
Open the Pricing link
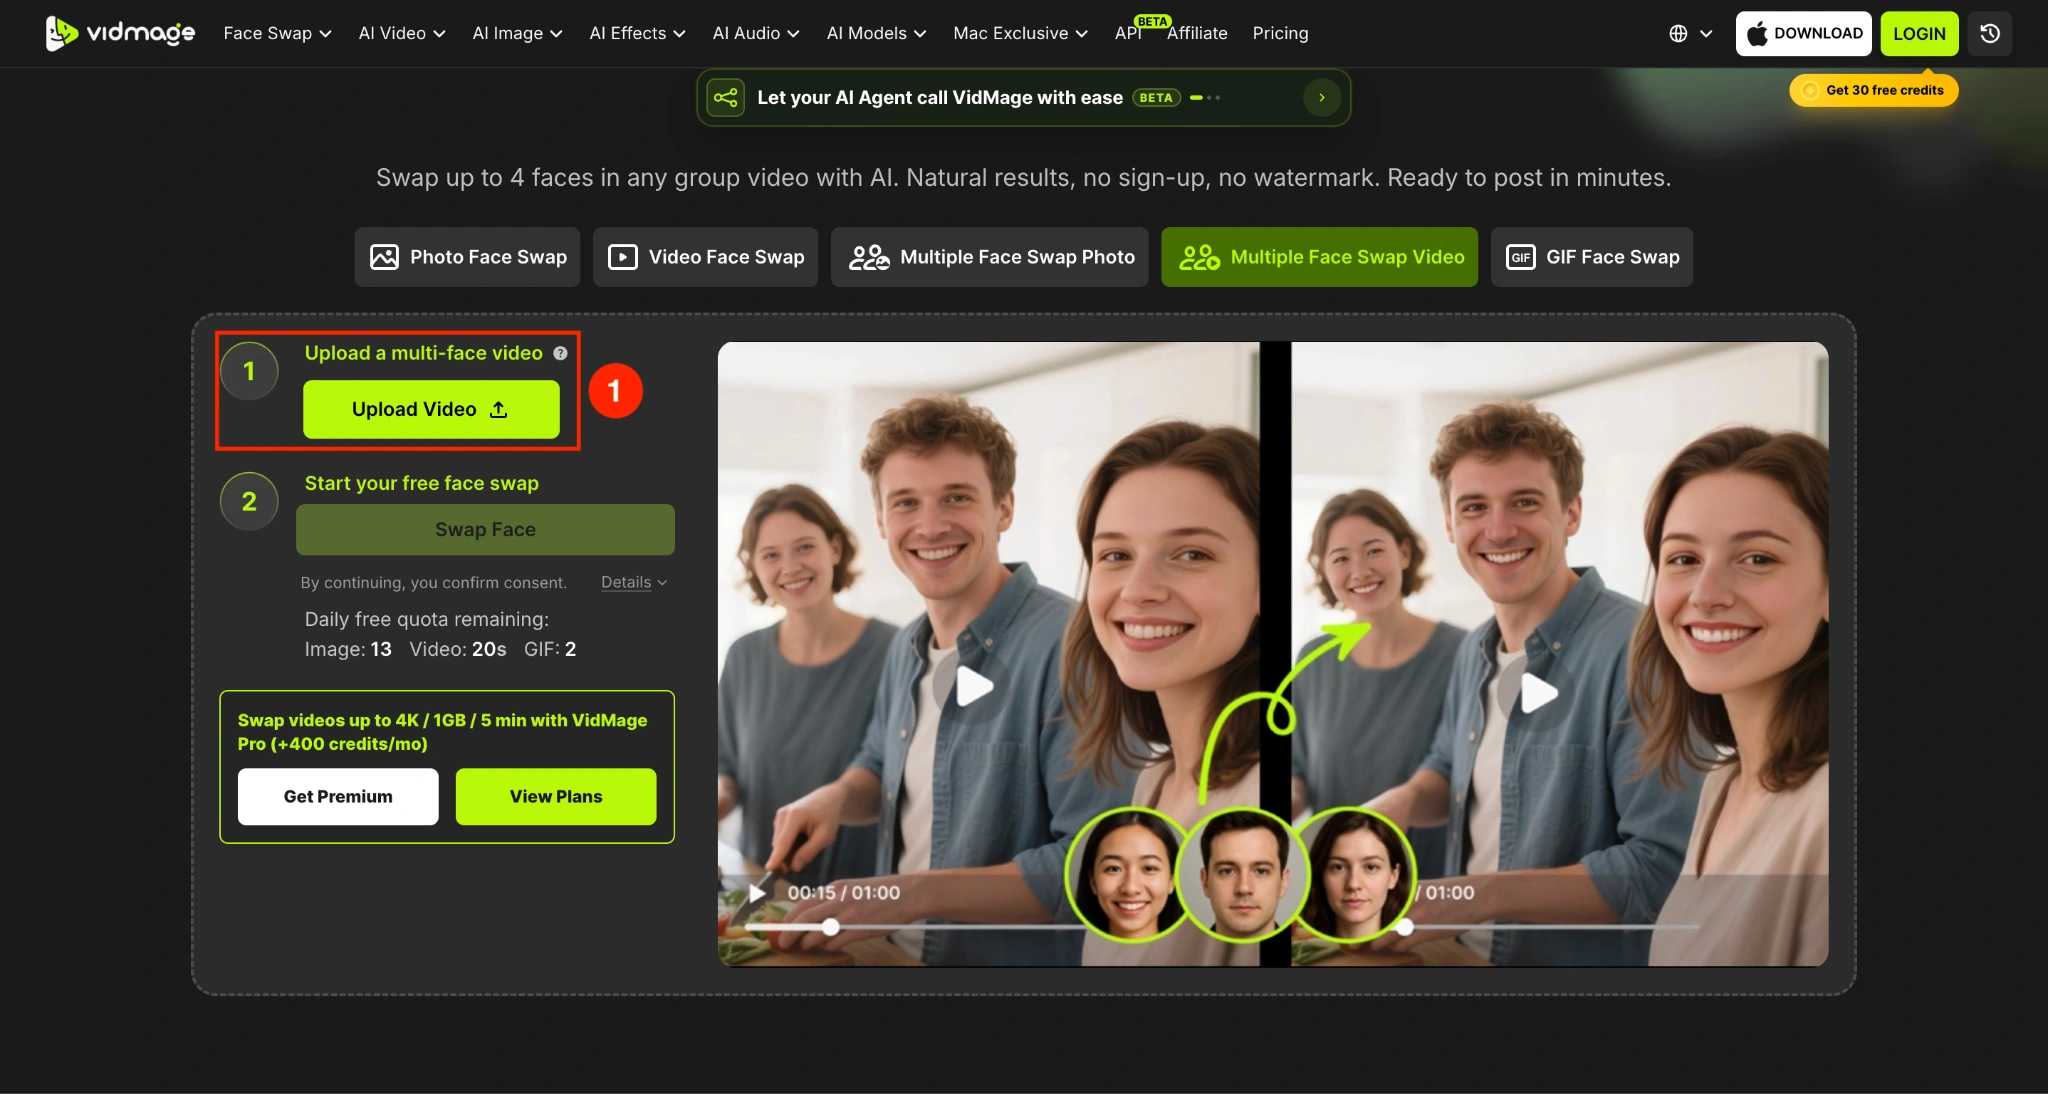click(x=1280, y=33)
